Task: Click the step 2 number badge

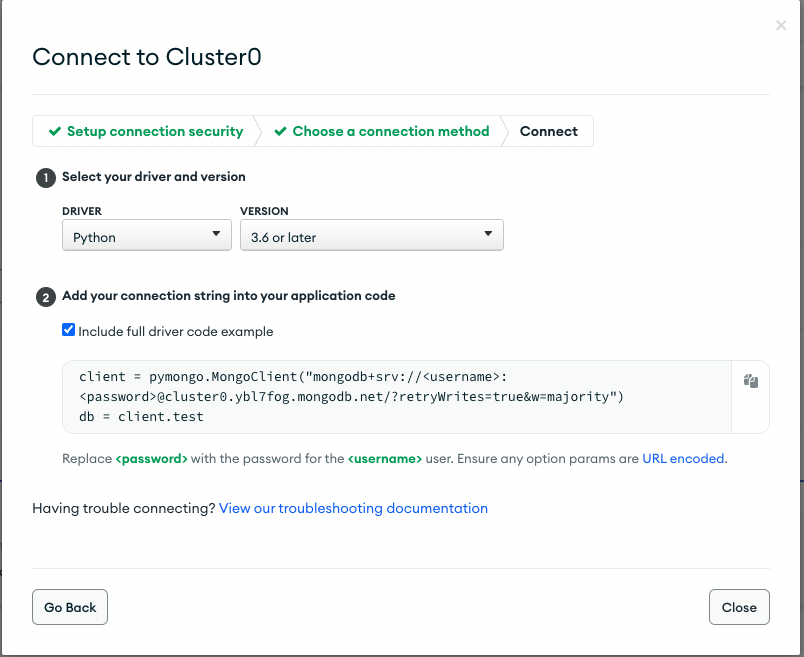Action: coord(45,296)
